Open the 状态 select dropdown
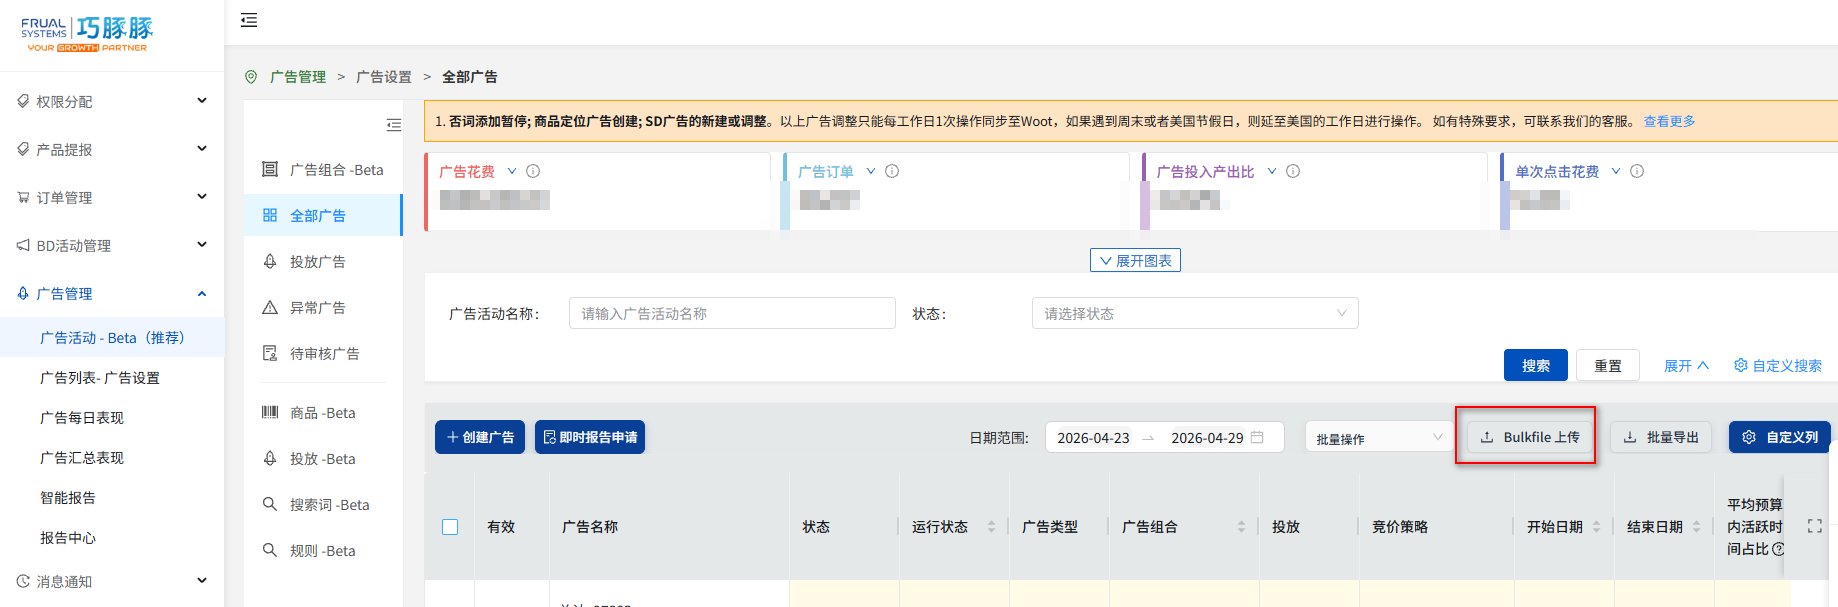The image size is (1838, 607). coord(1194,313)
